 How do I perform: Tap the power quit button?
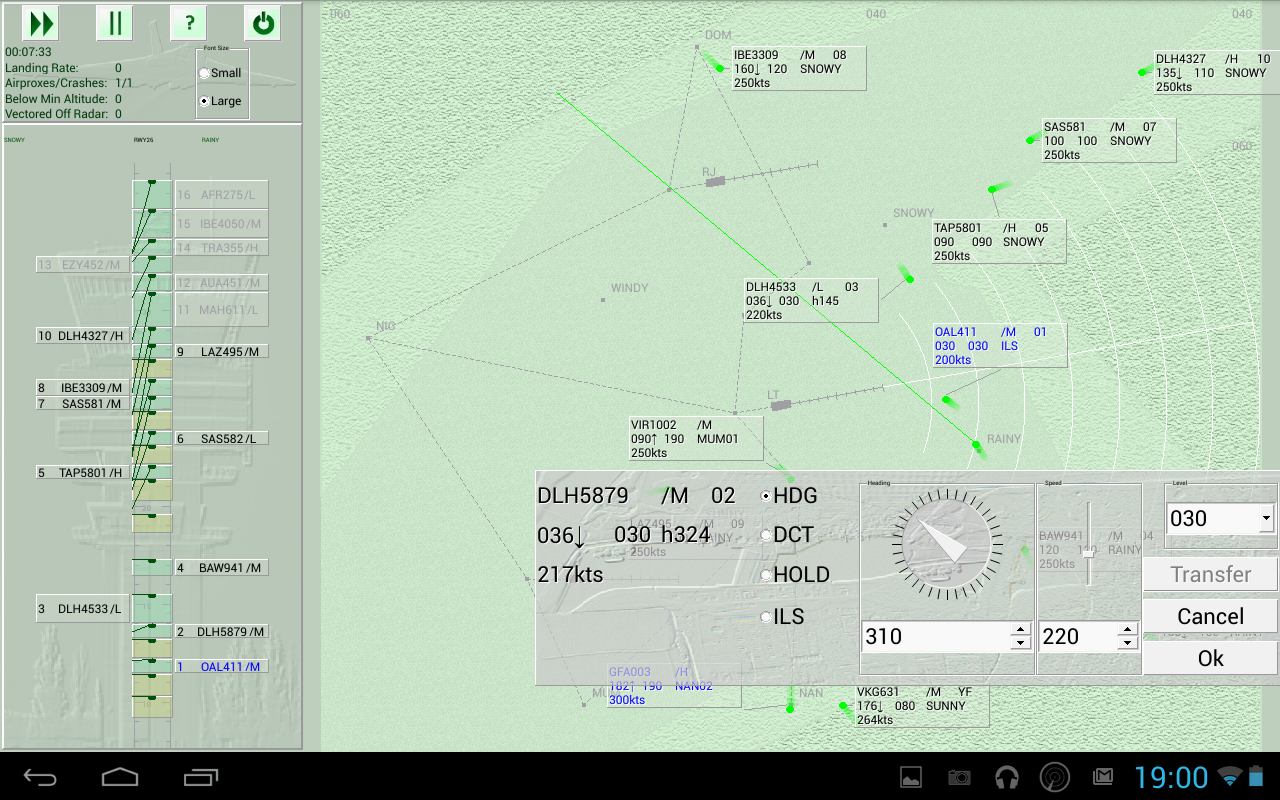click(263, 23)
